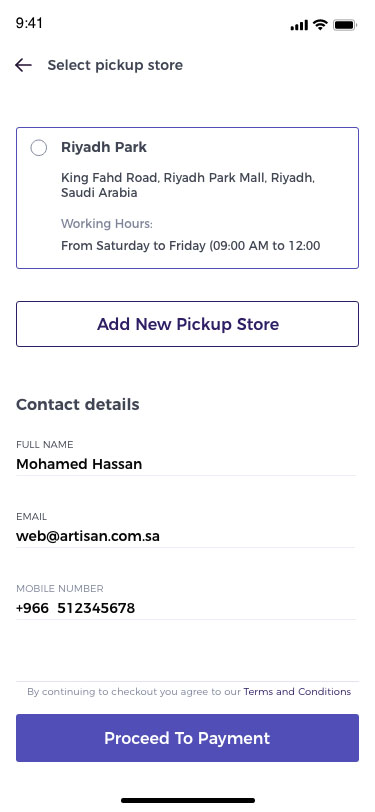Open the Terms and Conditions link
The image size is (375, 812).
coord(297,692)
